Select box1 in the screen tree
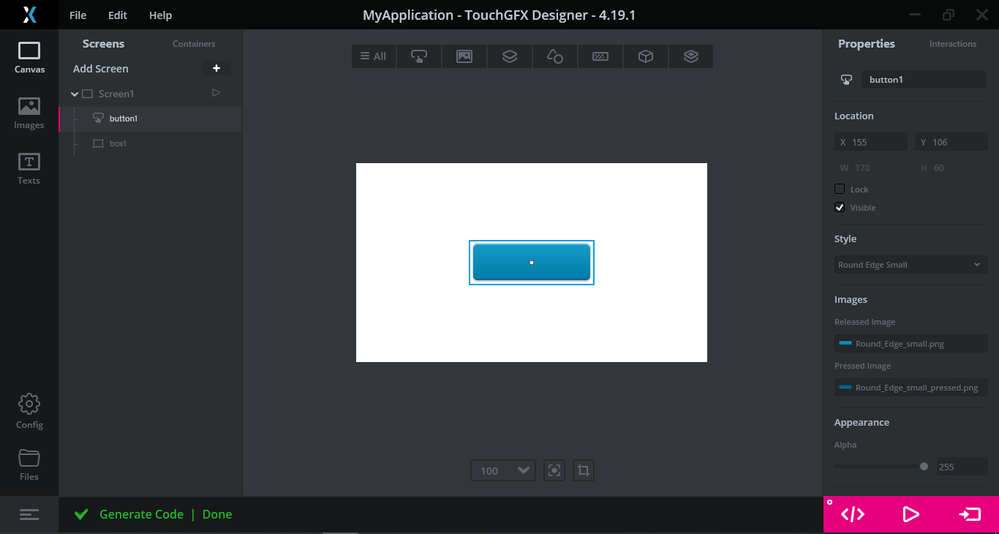The height and width of the screenshot is (534, 999). (x=150, y=143)
